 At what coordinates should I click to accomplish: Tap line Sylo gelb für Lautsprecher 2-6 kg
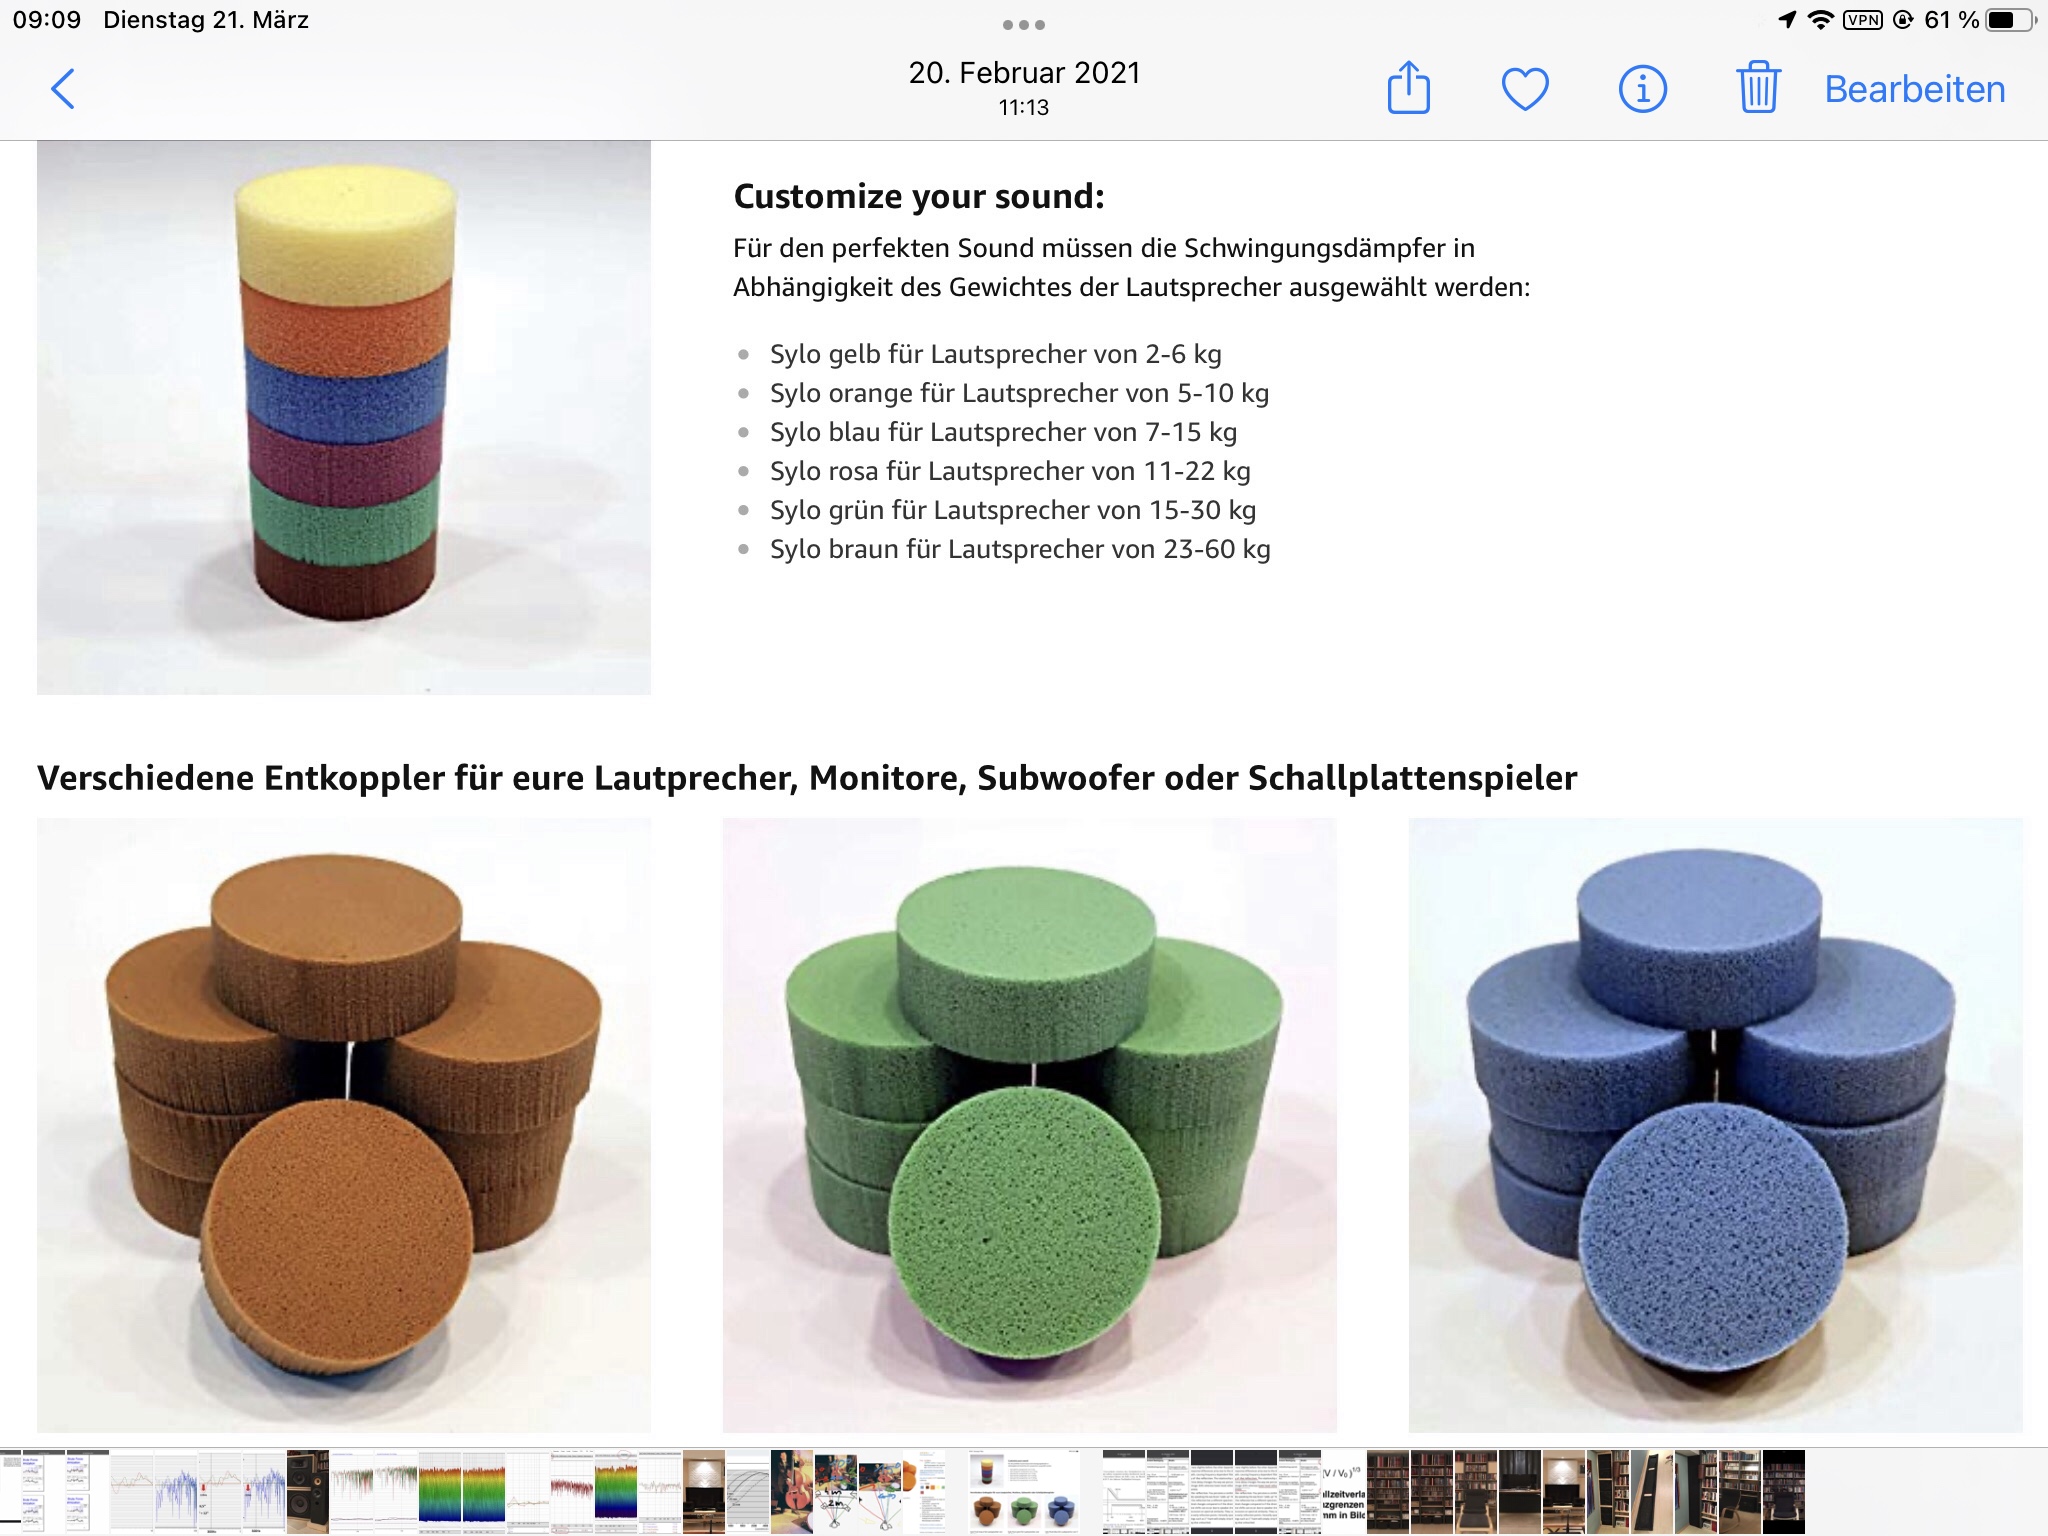click(x=996, y=354)
